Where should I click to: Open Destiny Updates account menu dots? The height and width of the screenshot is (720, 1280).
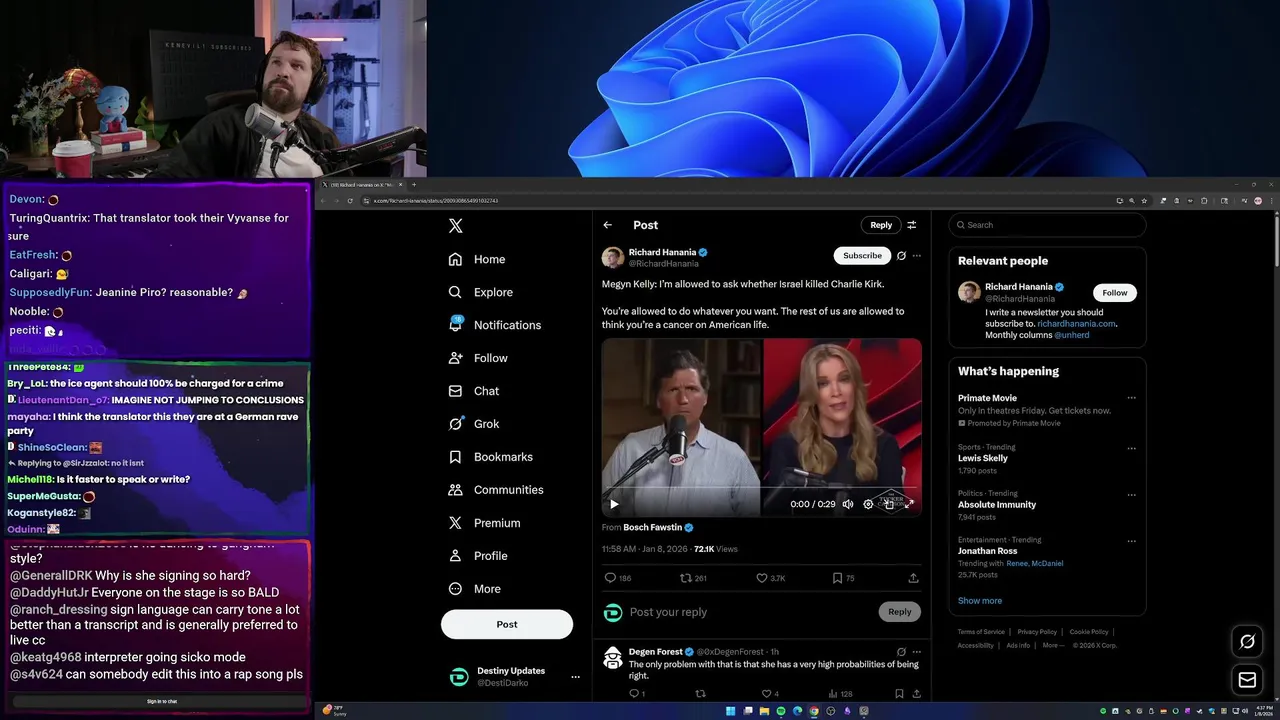tap(575, 677)
